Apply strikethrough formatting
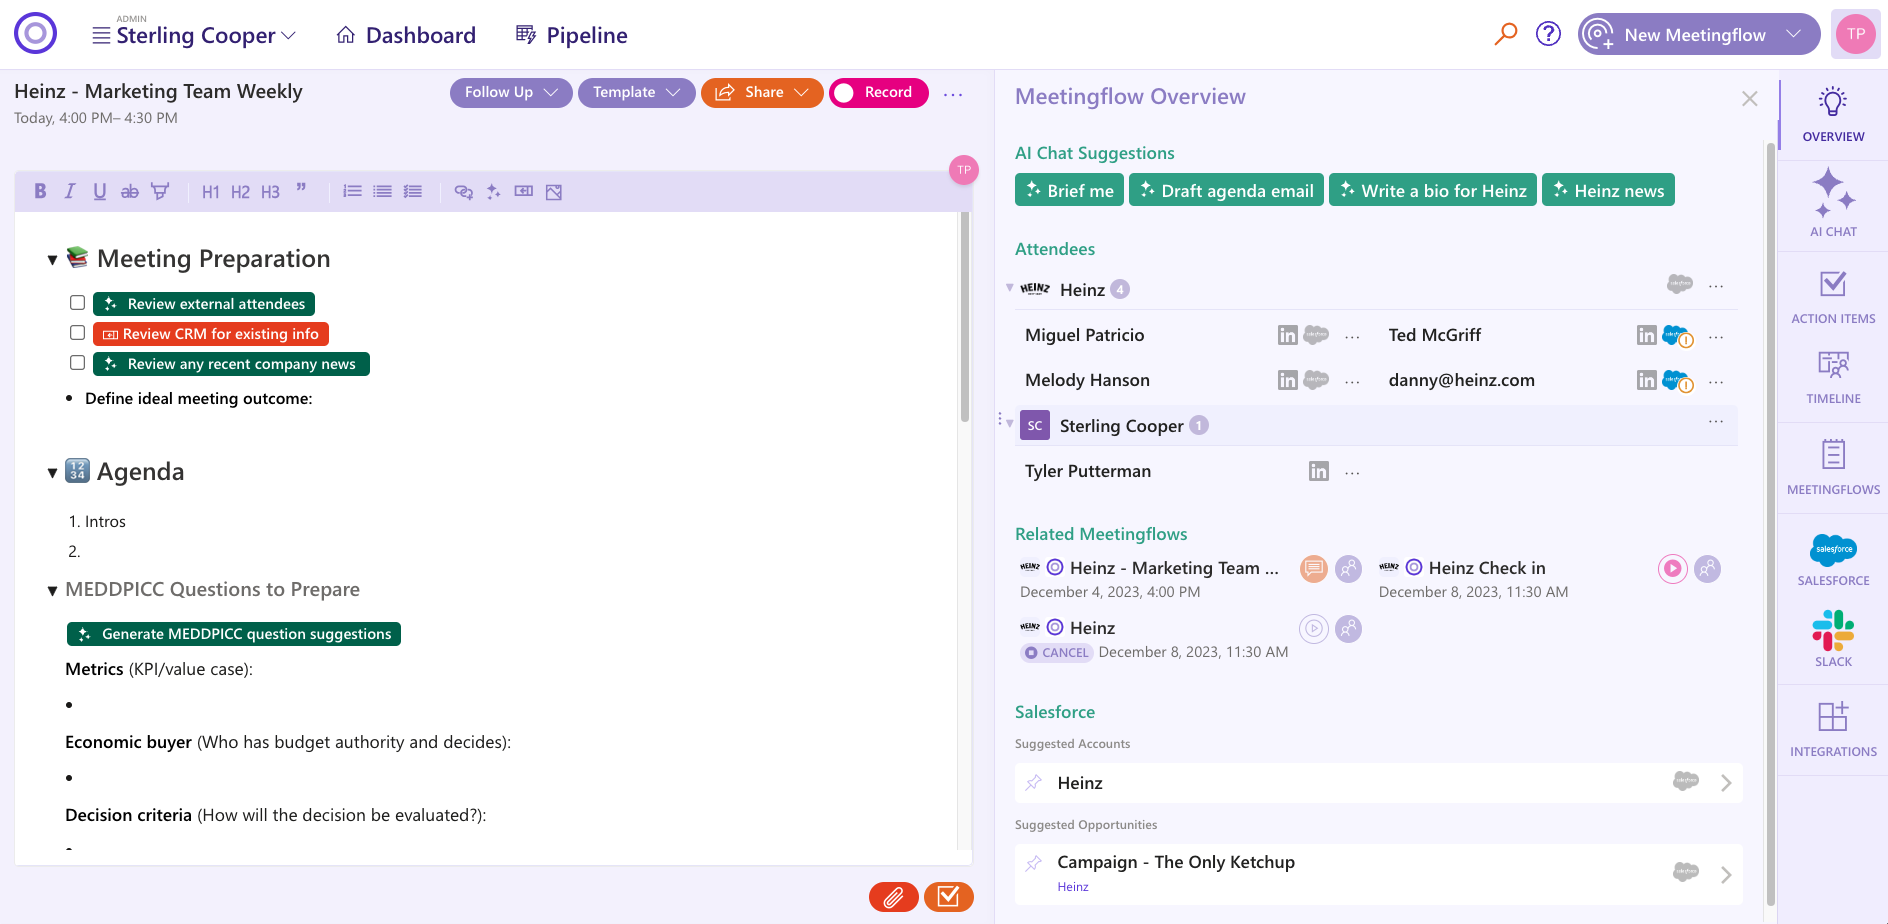 pyautogui.click(x=130, y=191)
